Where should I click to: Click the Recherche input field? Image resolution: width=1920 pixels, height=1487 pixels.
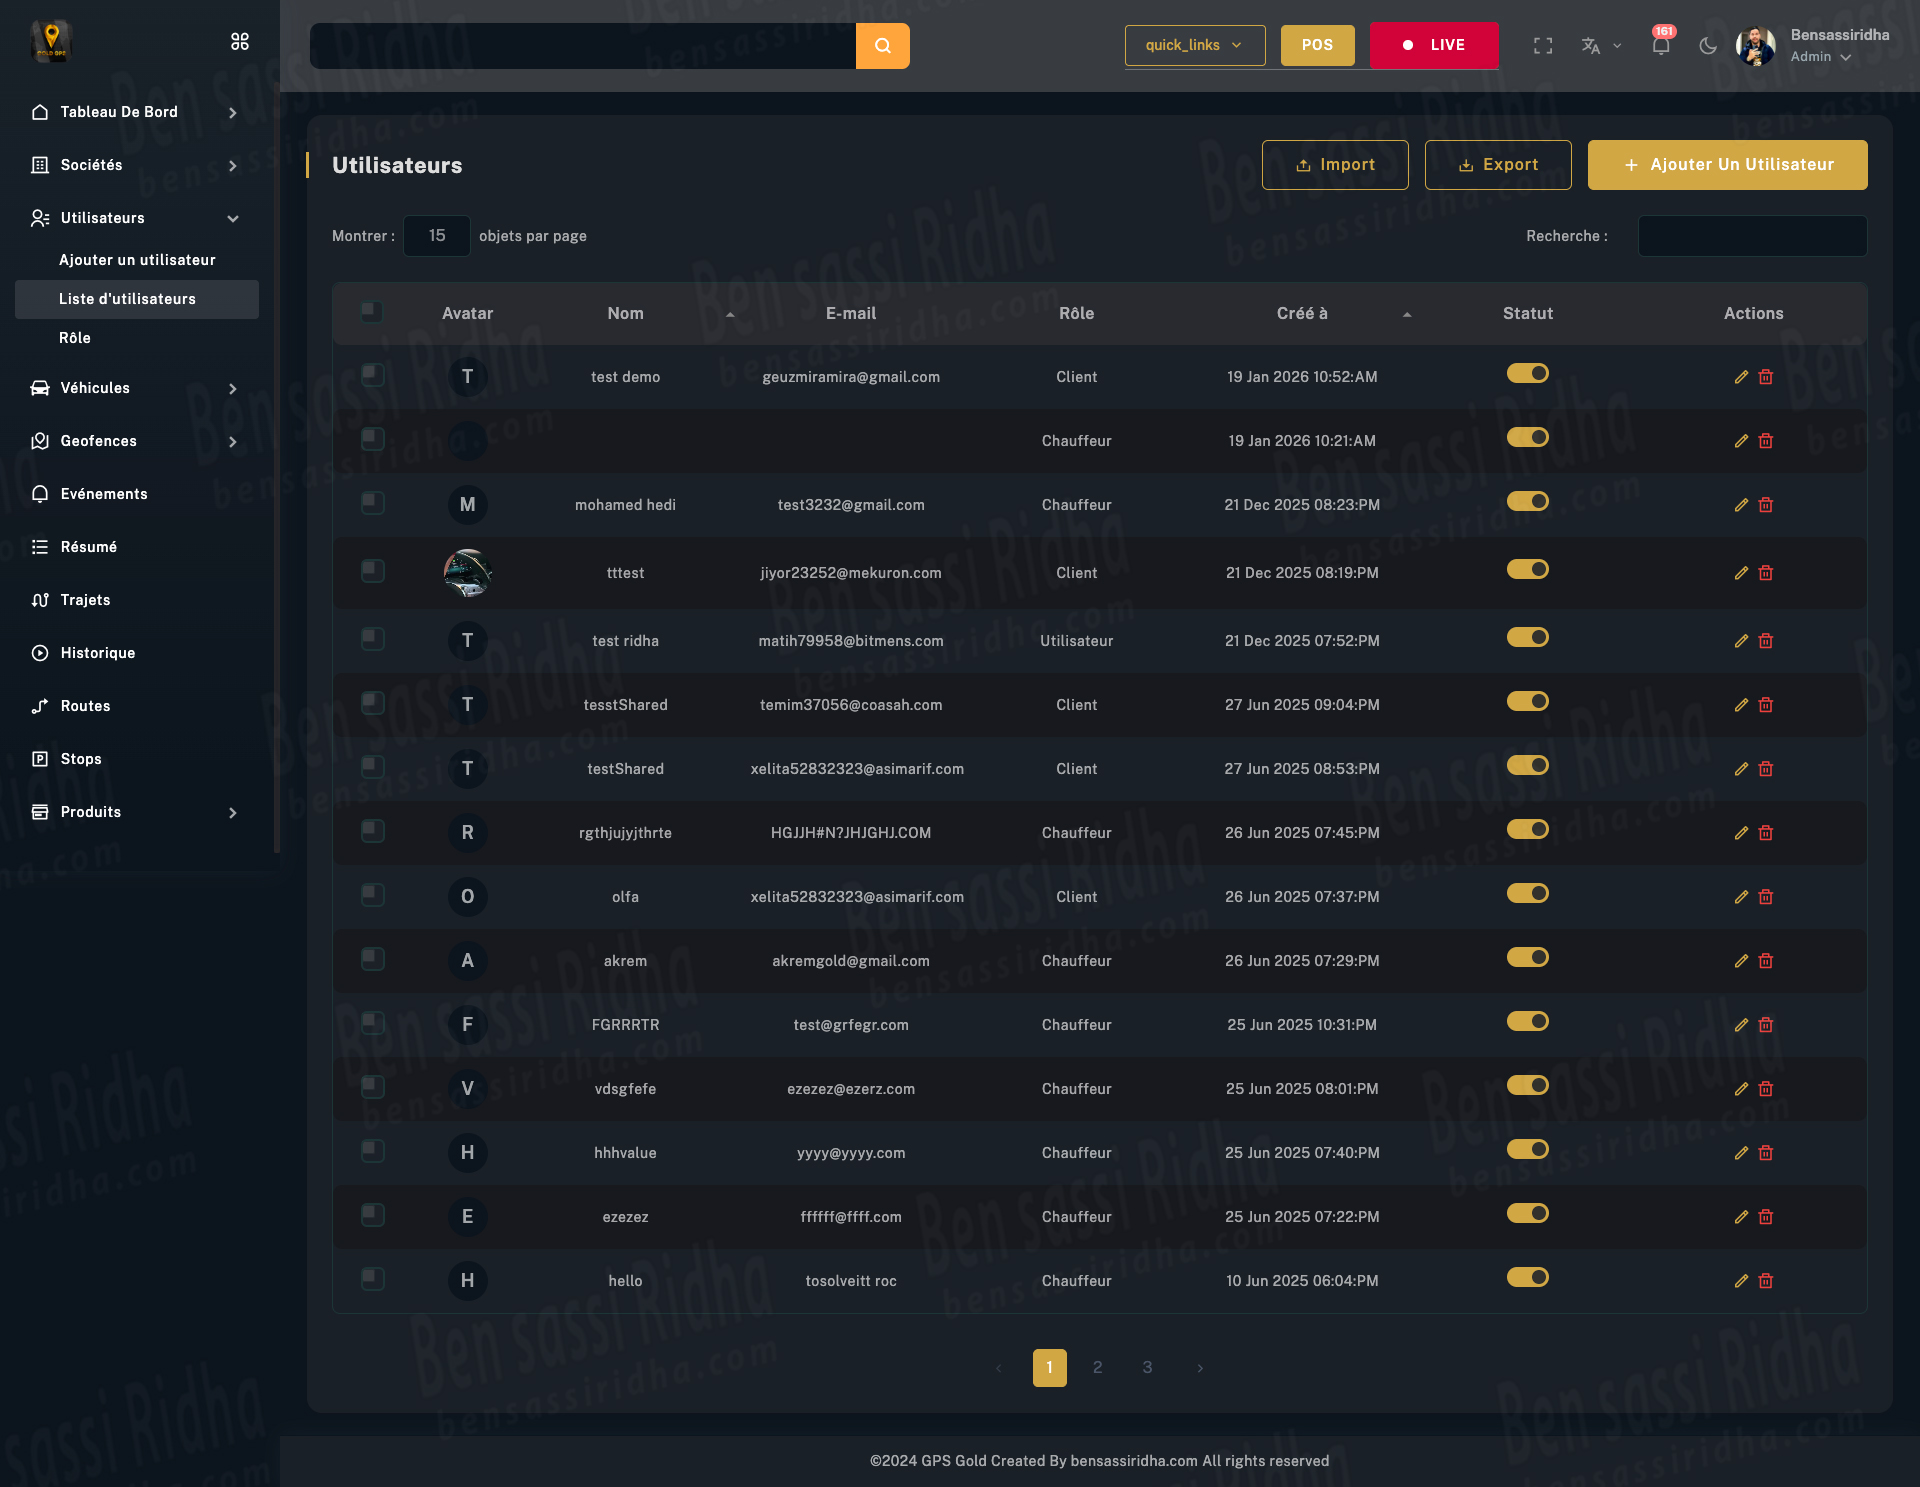[x=1752, y=236]
